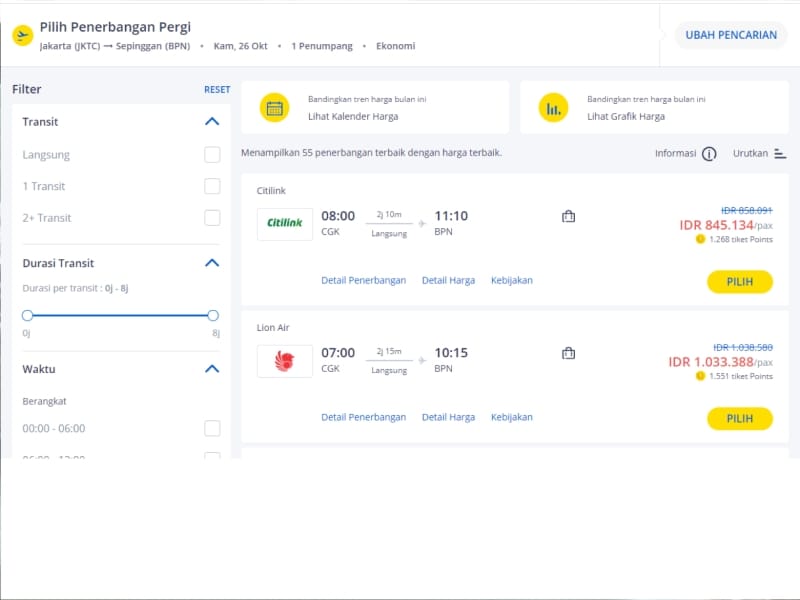Click the Citilink airline logo
Screen dimensions: 800x600
point(285,224)
